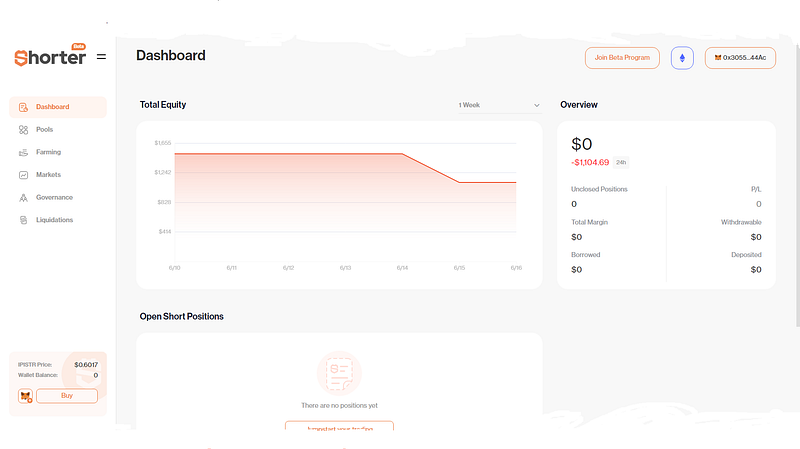Screen dimensions: 800x449
Task: Click the 24h badge in Overview
Action: tap(621, 162)
